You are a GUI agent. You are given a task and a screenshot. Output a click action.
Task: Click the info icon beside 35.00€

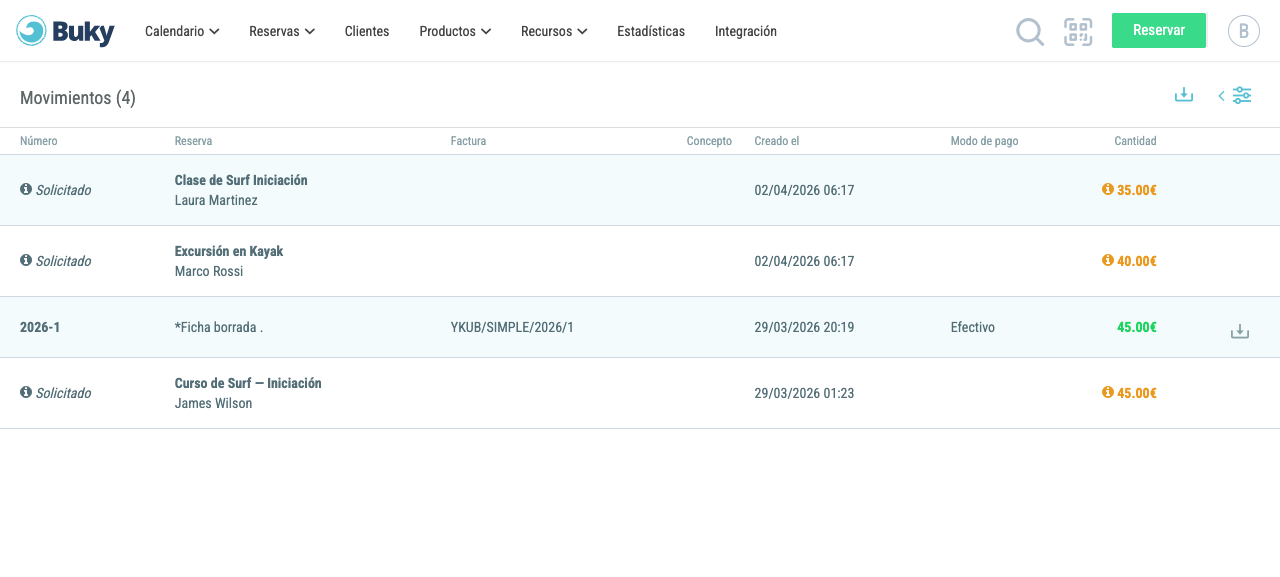tap(1107, 189)
